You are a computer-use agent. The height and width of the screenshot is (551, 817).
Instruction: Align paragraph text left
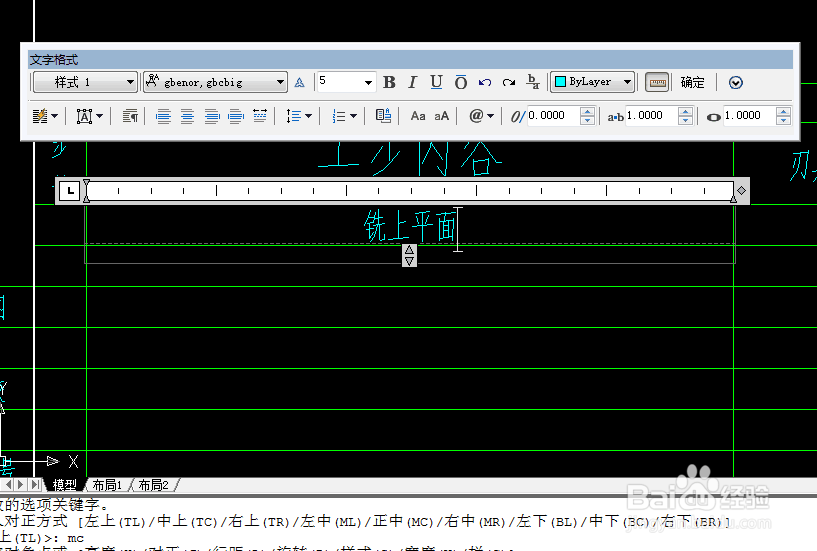(x=163, y=116)
